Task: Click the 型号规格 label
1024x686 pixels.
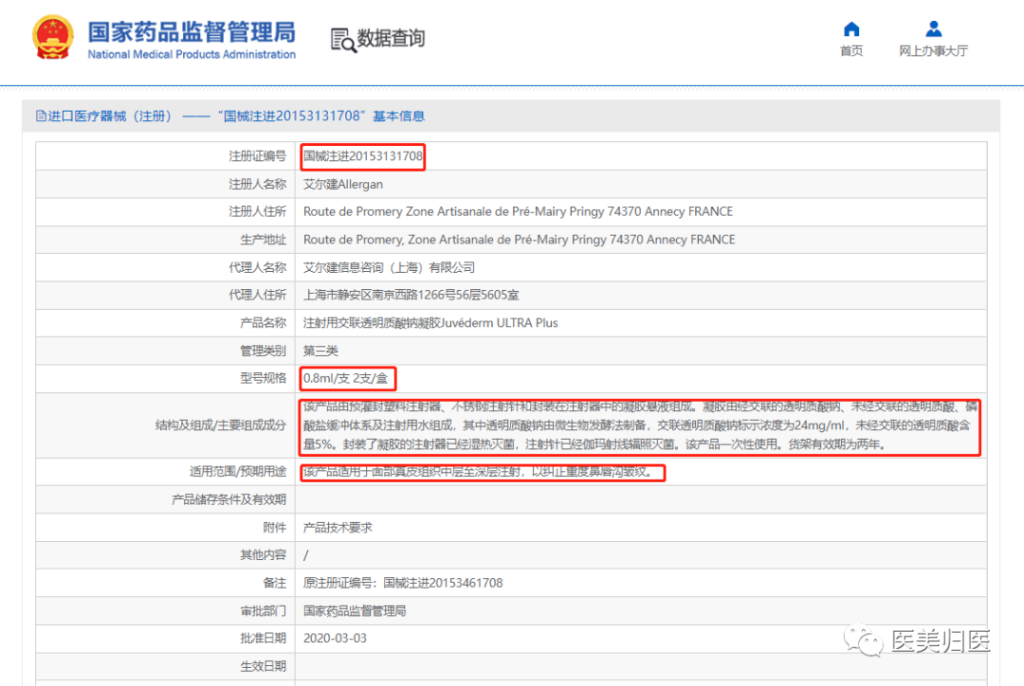Action: [263, 378]
